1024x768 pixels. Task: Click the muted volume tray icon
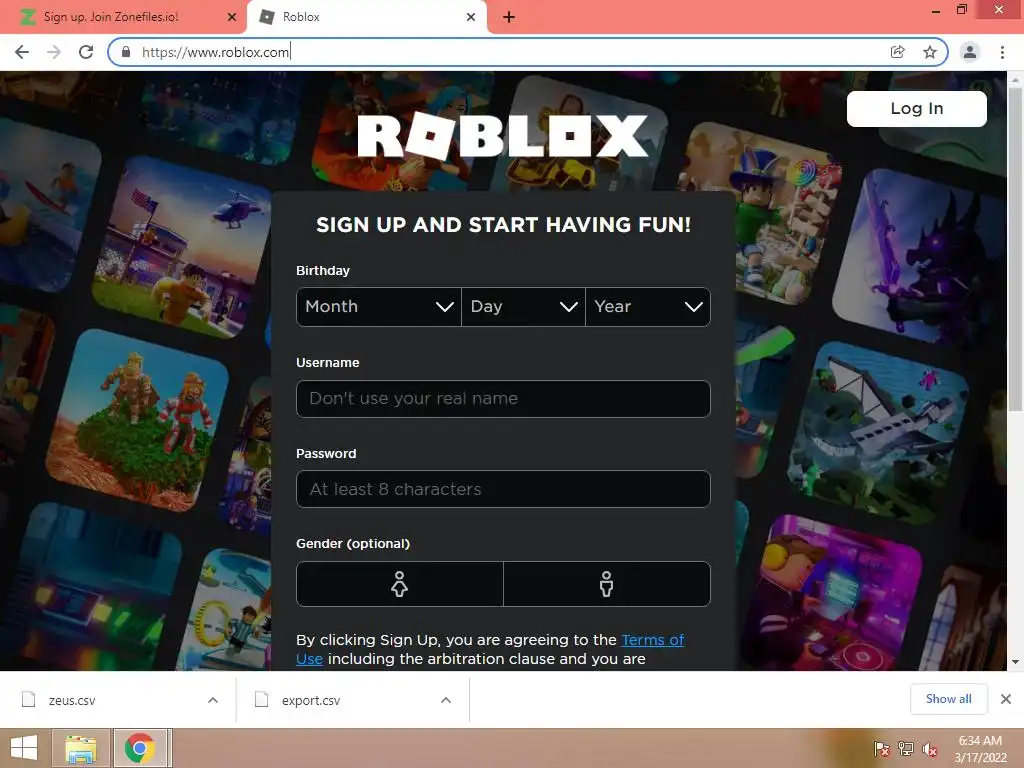tap(930, 749)
